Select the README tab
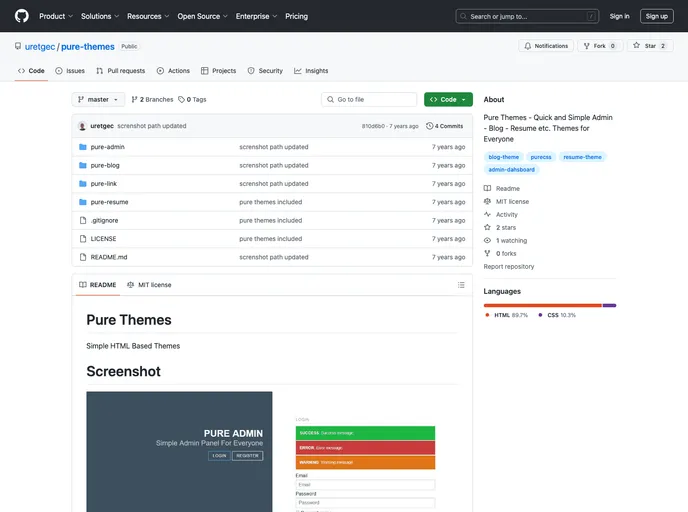Image resolution: width=688 pixels, height=512 pixels. [x=98, y=285]
